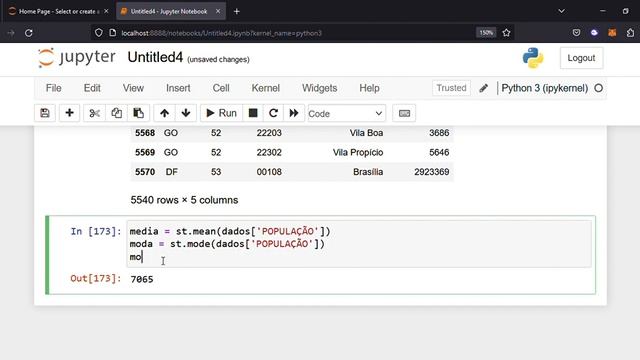Click the 22302 code cell in table
Viewport: 640px width, 360px height.
pos(269,152)
